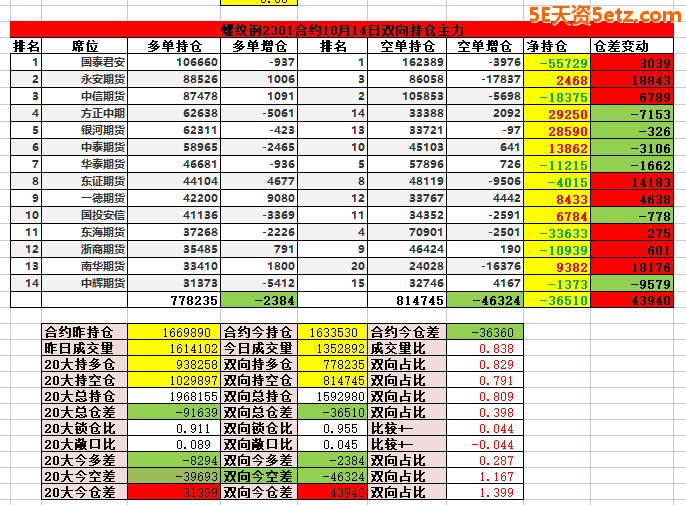Image resolution: width=686 pixels, height=505 pixels.
Task: Select long position value 106660
Action: [174, 62]
